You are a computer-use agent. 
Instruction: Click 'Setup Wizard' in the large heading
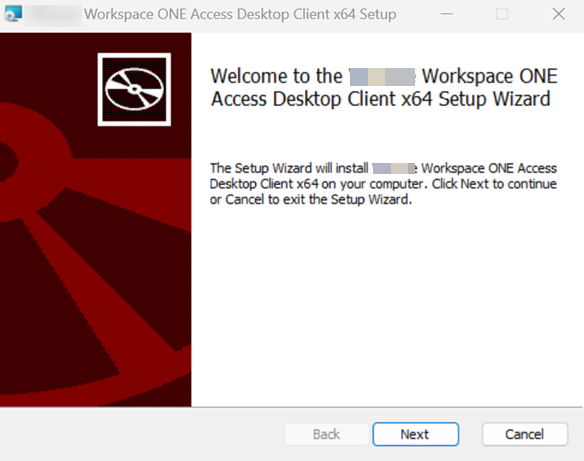[x=494, y=99]
